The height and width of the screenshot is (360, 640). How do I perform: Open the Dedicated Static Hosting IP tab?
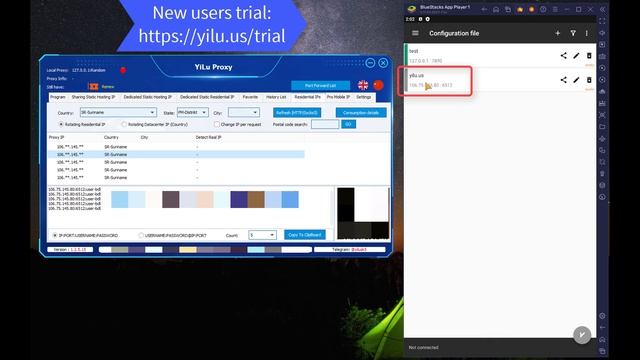point(147,97)
